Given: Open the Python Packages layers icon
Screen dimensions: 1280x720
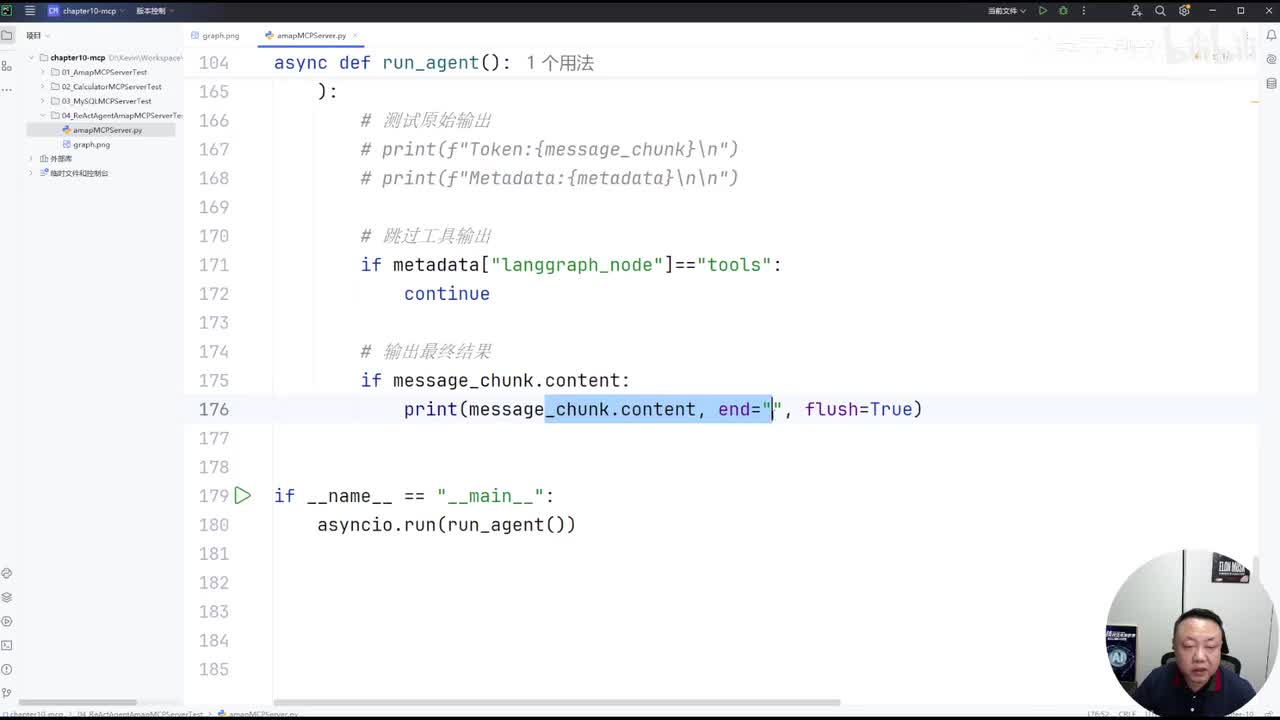Looking at the screenshot, I should (7, 598).
